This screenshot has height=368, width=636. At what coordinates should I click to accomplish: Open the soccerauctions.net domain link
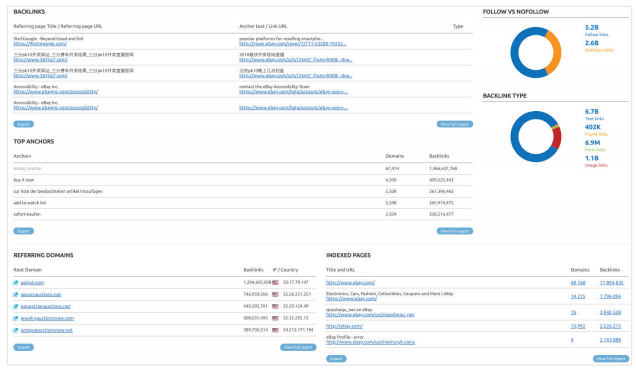[41, 295]
